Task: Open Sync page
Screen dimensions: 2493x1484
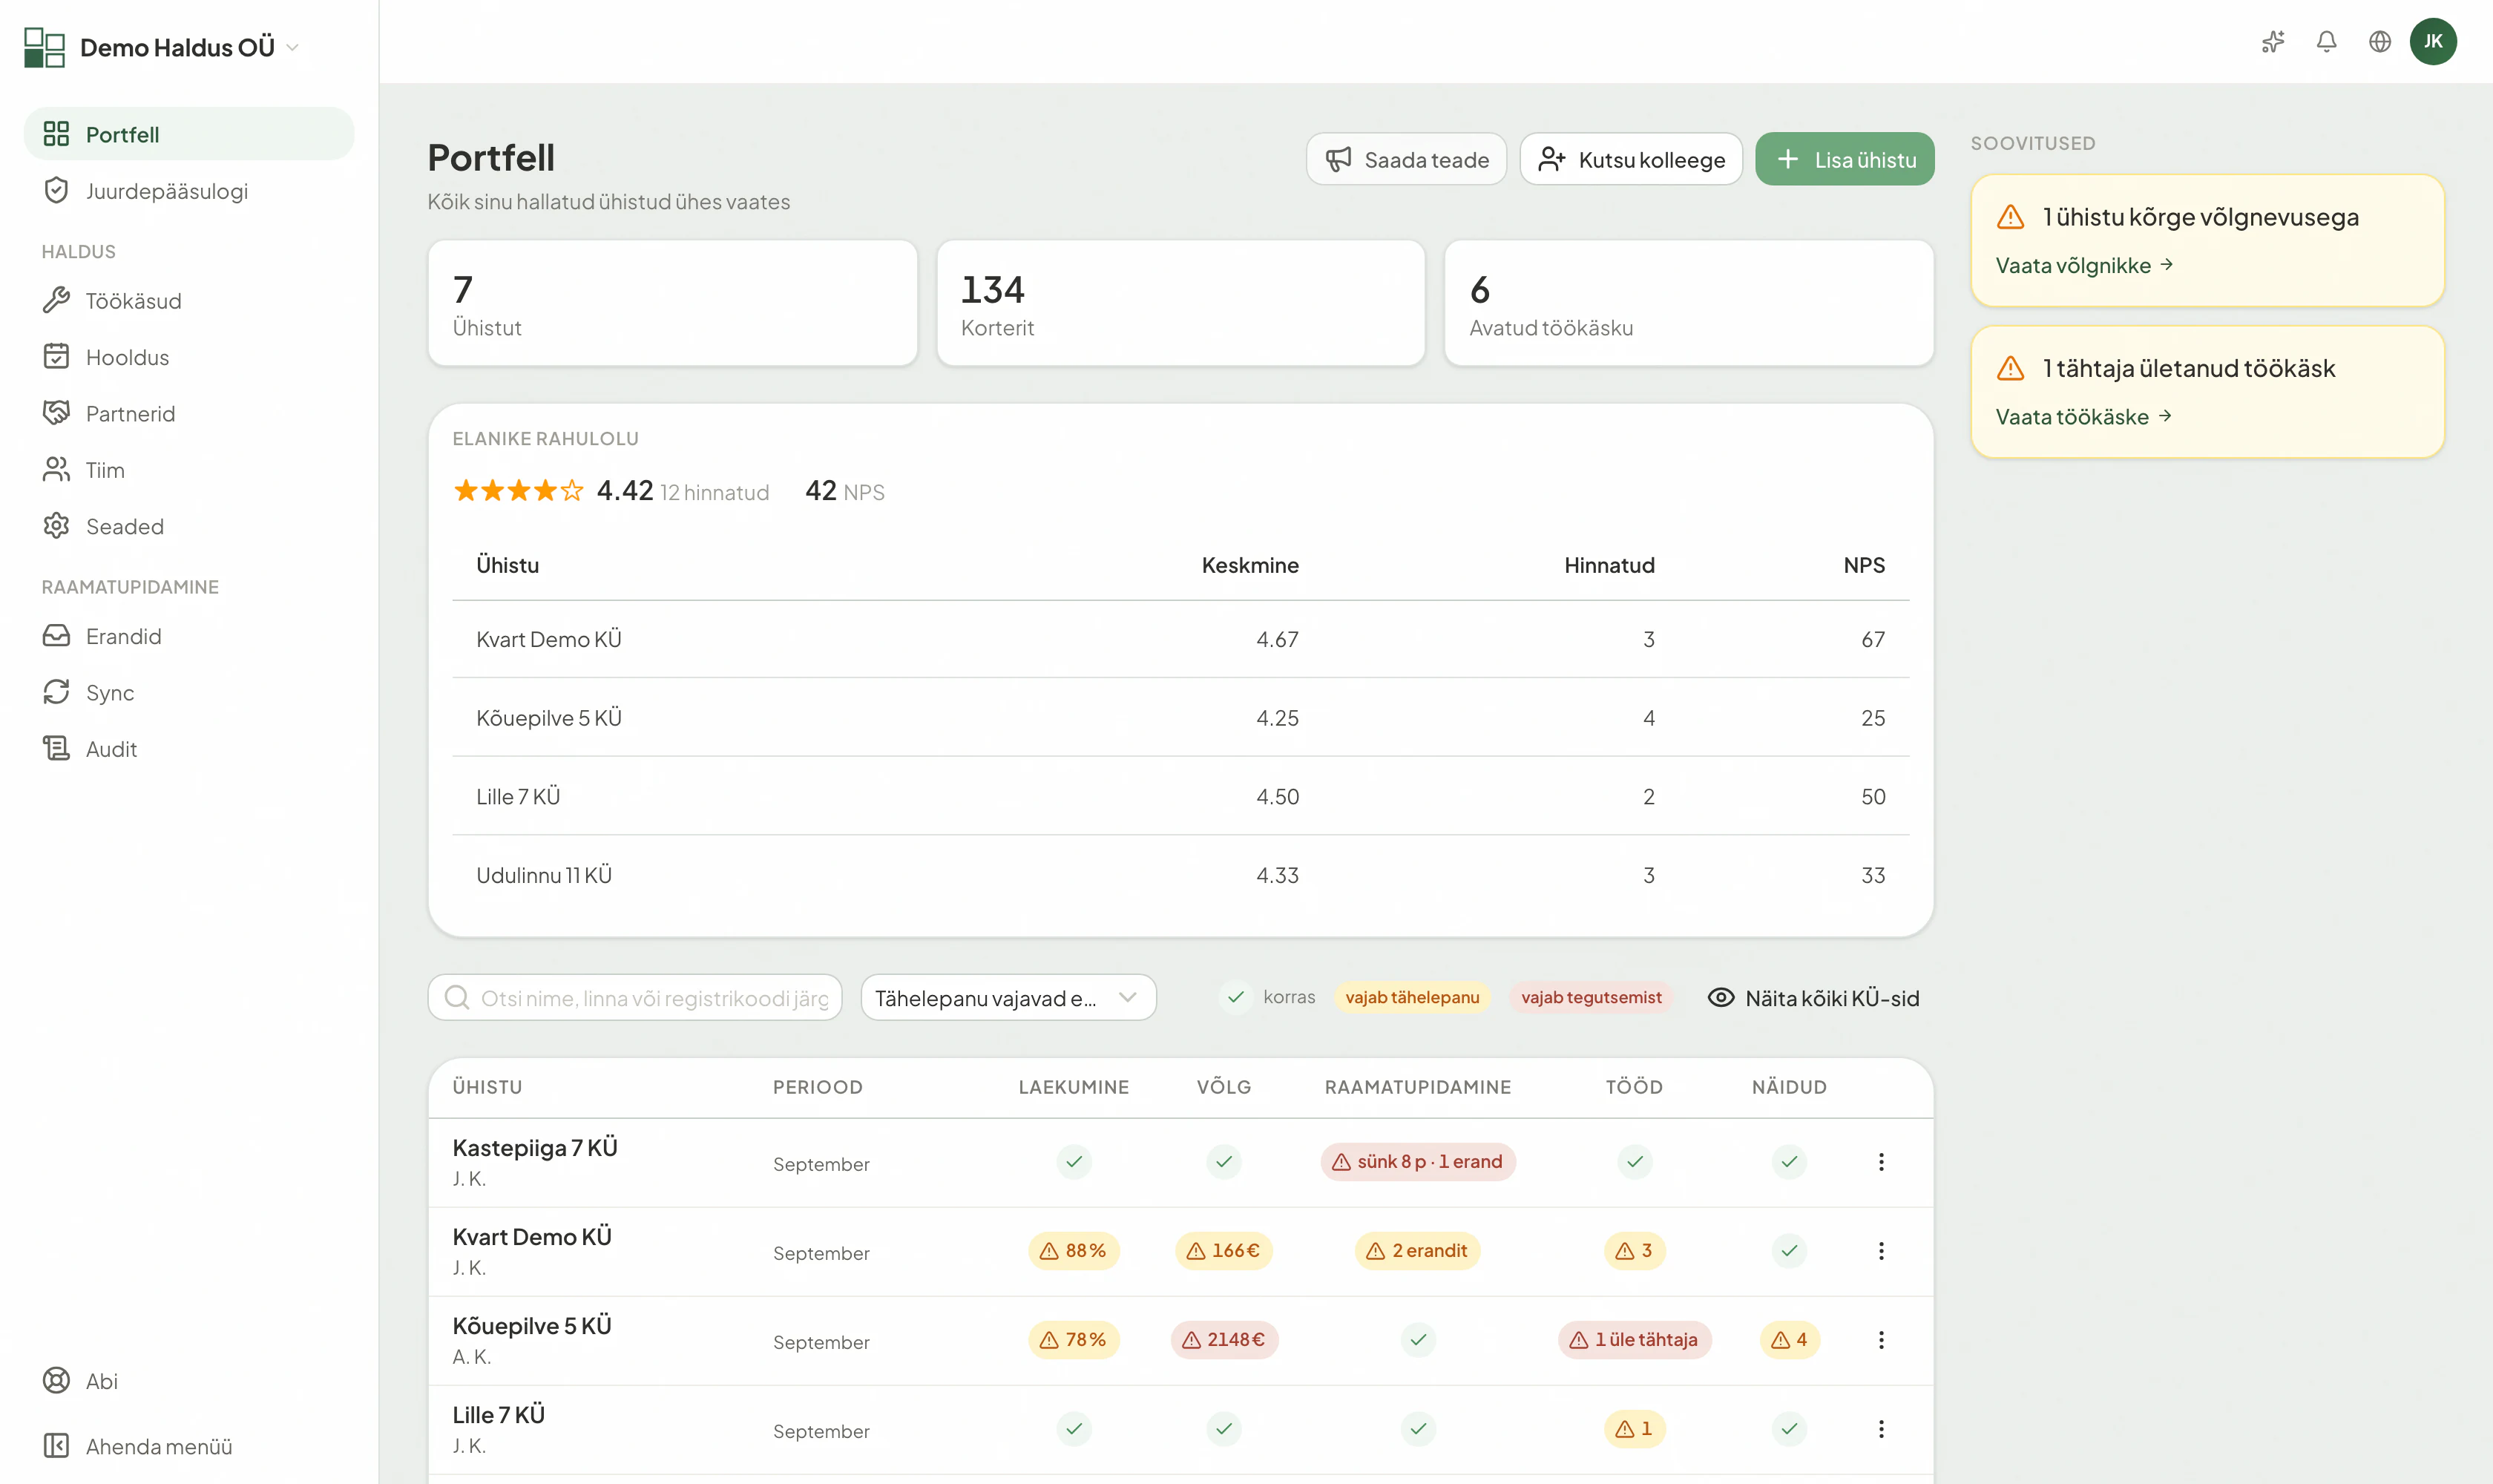Action: click(189, 692)
